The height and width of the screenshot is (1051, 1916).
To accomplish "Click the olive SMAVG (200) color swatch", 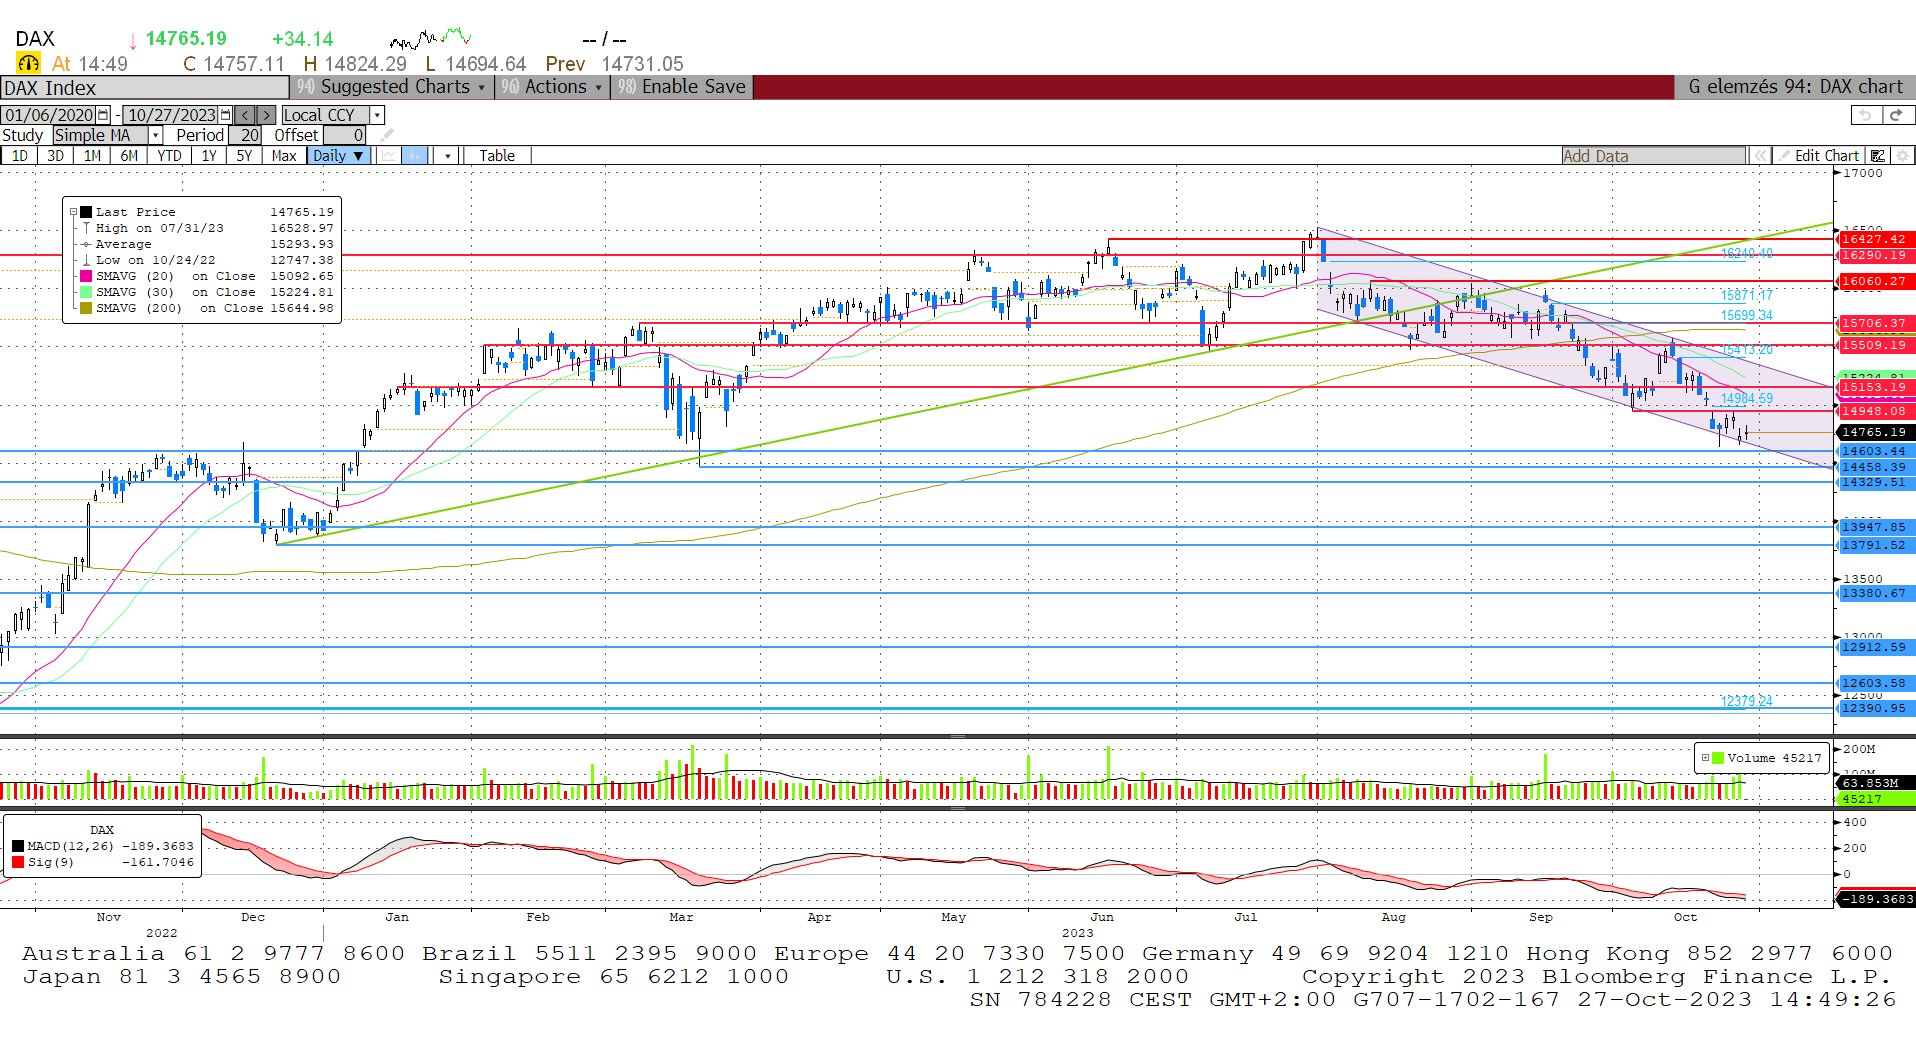I will [x=86, y=308].
